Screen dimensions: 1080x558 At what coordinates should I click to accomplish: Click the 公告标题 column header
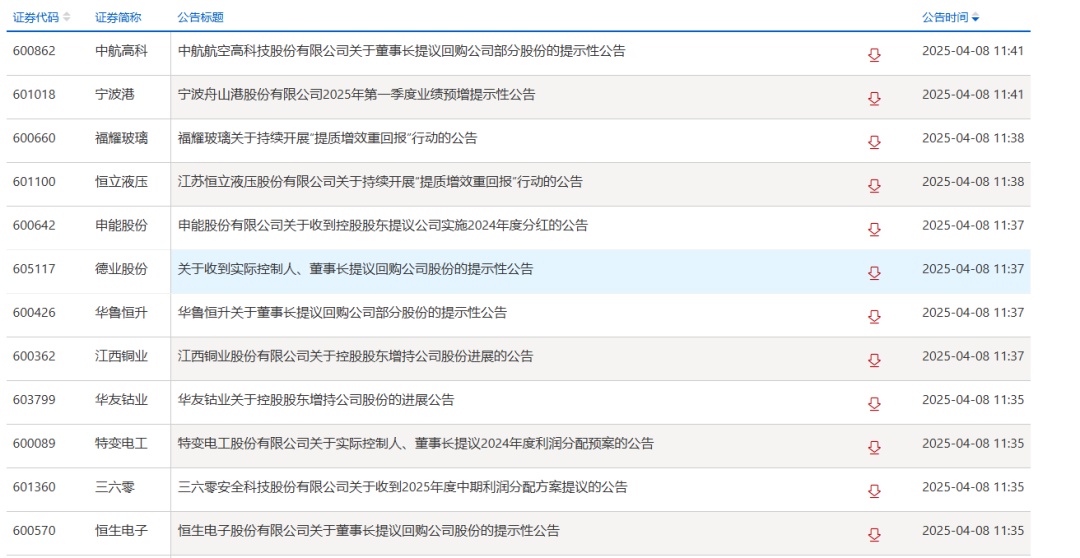coord(200,17)
